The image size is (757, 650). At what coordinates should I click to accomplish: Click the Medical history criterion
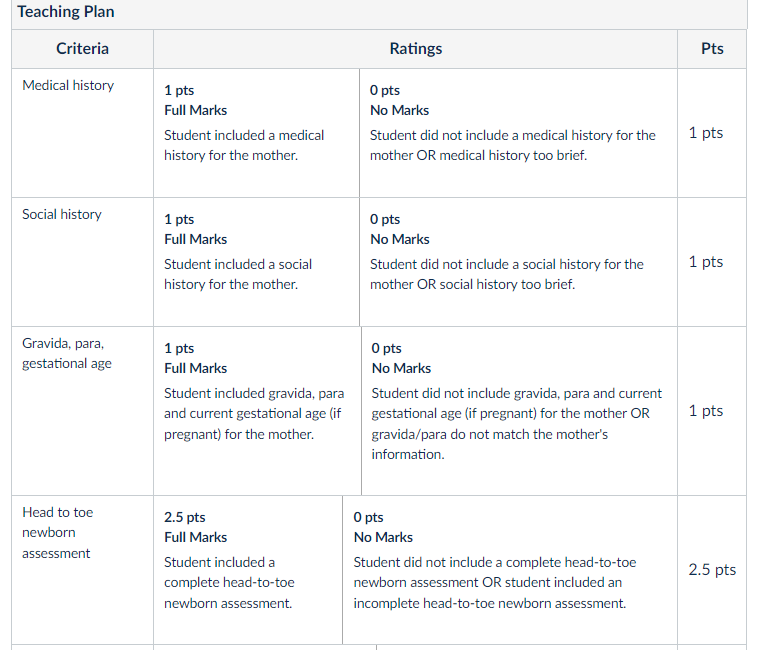click(x=68, y=85)
